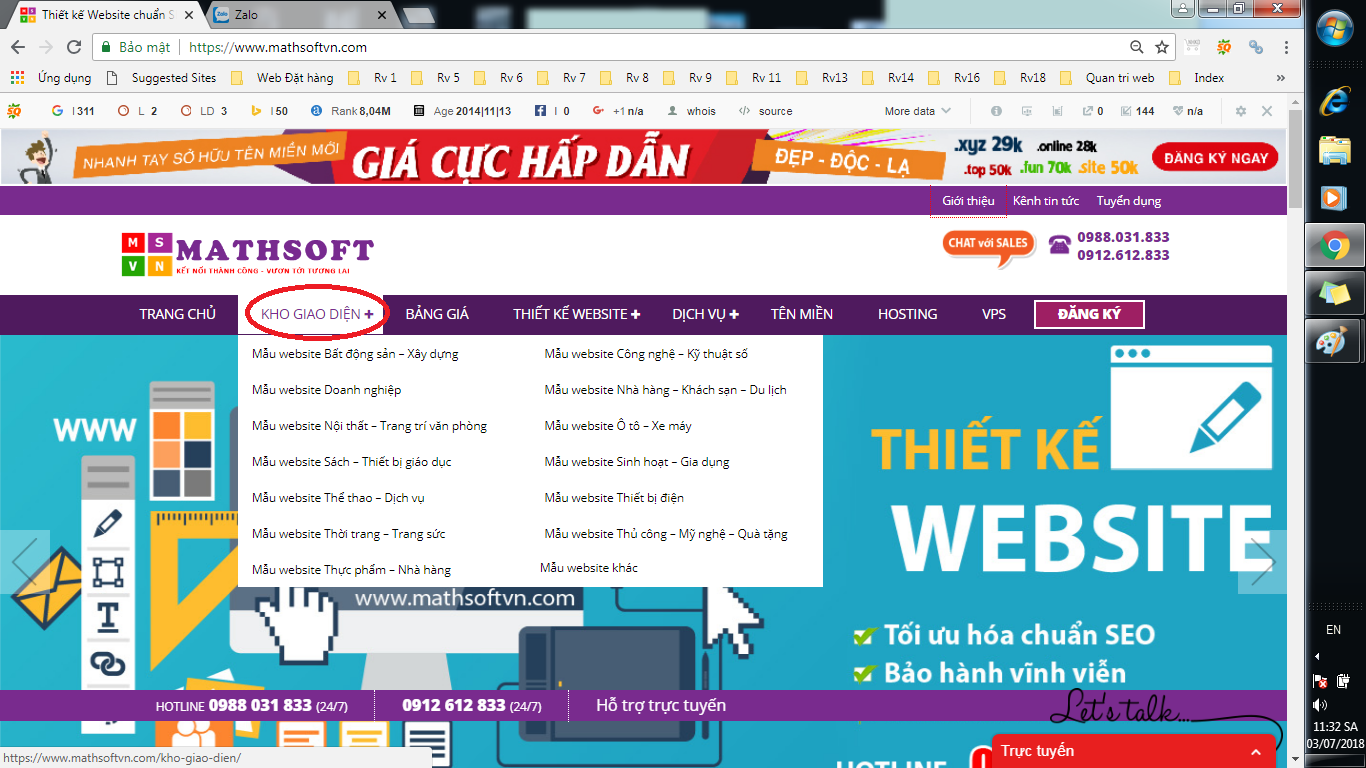Select Mẫu website Doanh nghiệp
1366x768 pixels.
[327, 390]
